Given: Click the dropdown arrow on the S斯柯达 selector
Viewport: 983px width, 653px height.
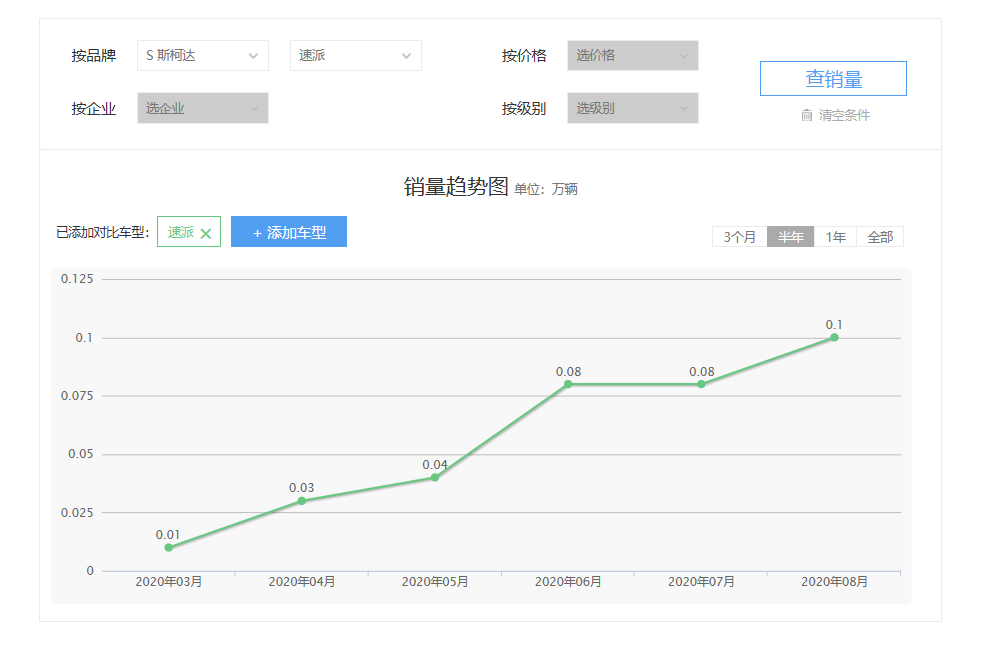Looking at the screenshot, I should pos(255,56).
